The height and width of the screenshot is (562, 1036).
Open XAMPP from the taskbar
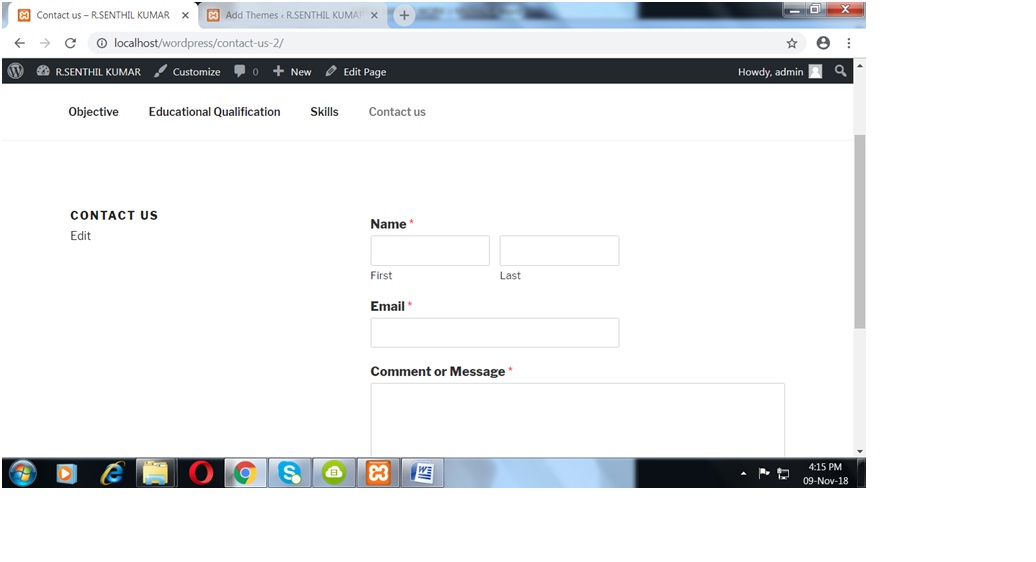click(x=378, y=473)
